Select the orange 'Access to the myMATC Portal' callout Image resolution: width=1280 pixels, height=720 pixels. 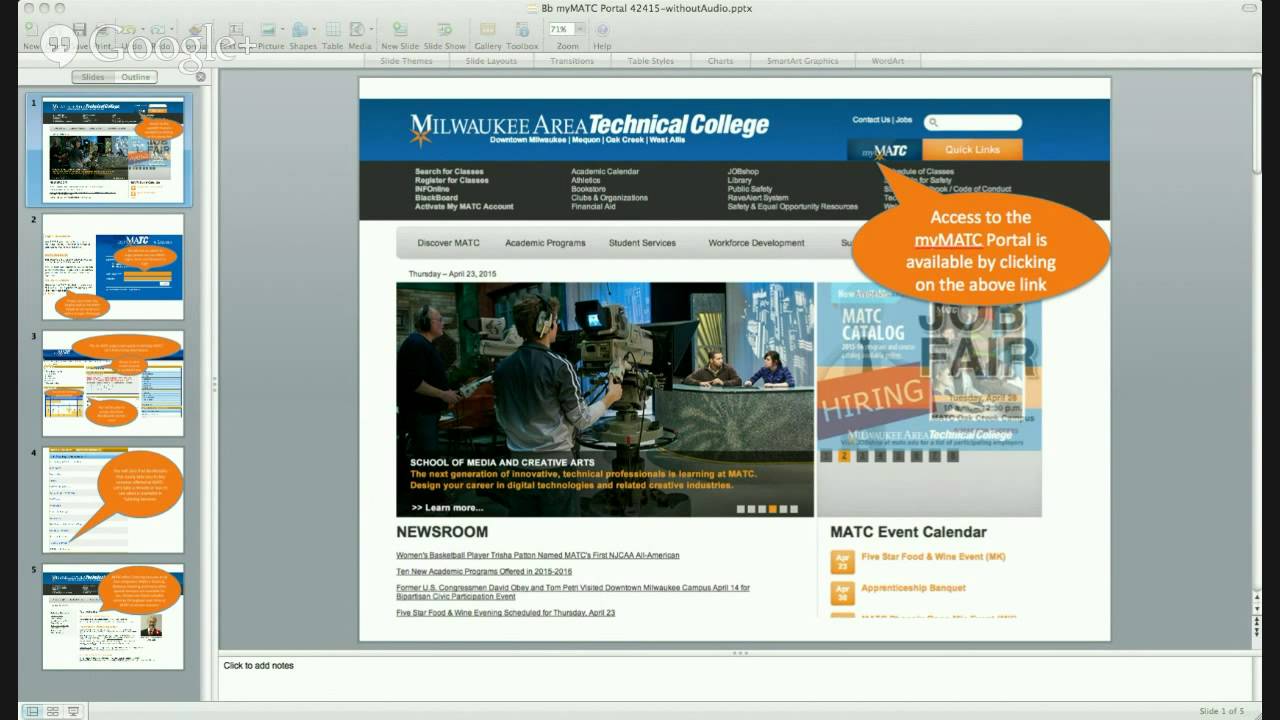[x=980, y=250]
